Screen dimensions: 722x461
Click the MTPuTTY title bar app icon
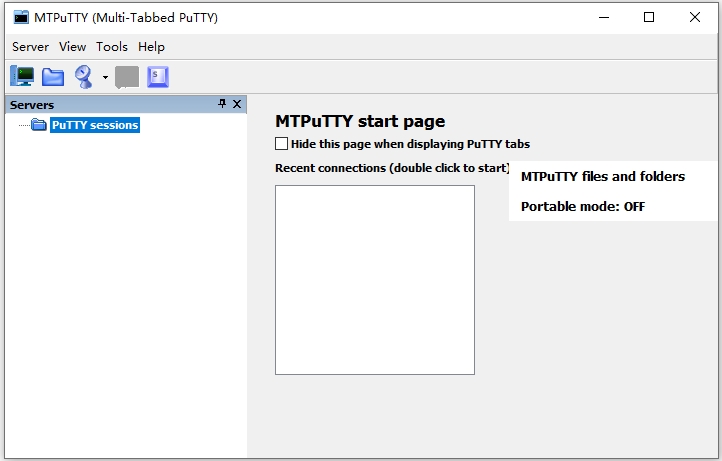[20, 17]
